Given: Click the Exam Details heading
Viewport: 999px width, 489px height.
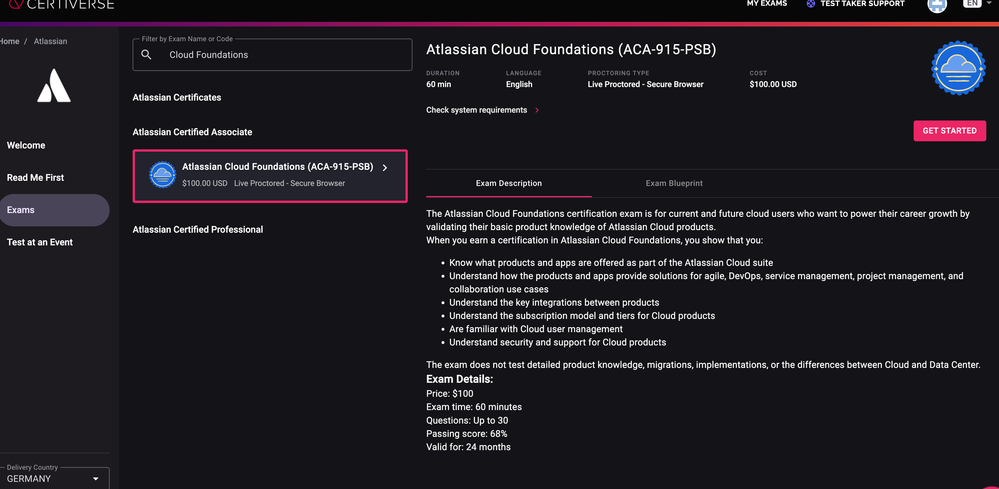Looking at the screenshot, I should tap(459, 379).
